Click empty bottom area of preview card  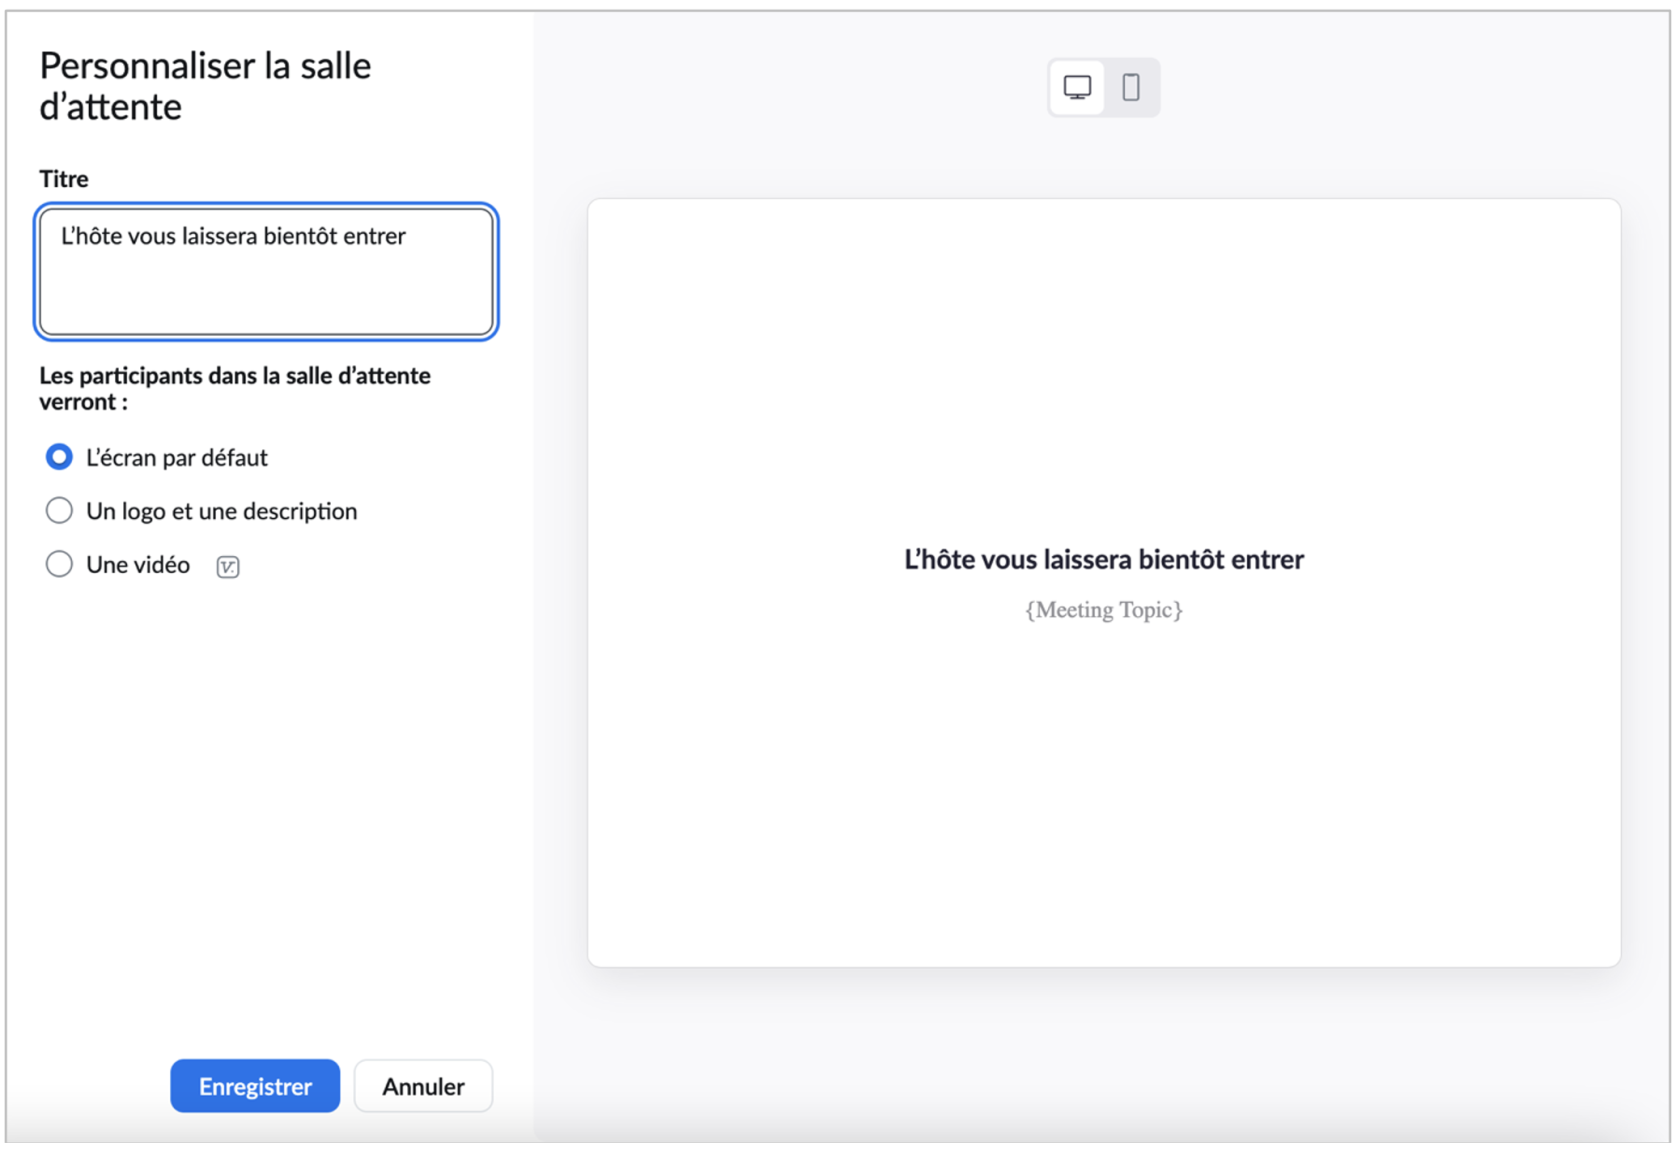point(1103,850)
